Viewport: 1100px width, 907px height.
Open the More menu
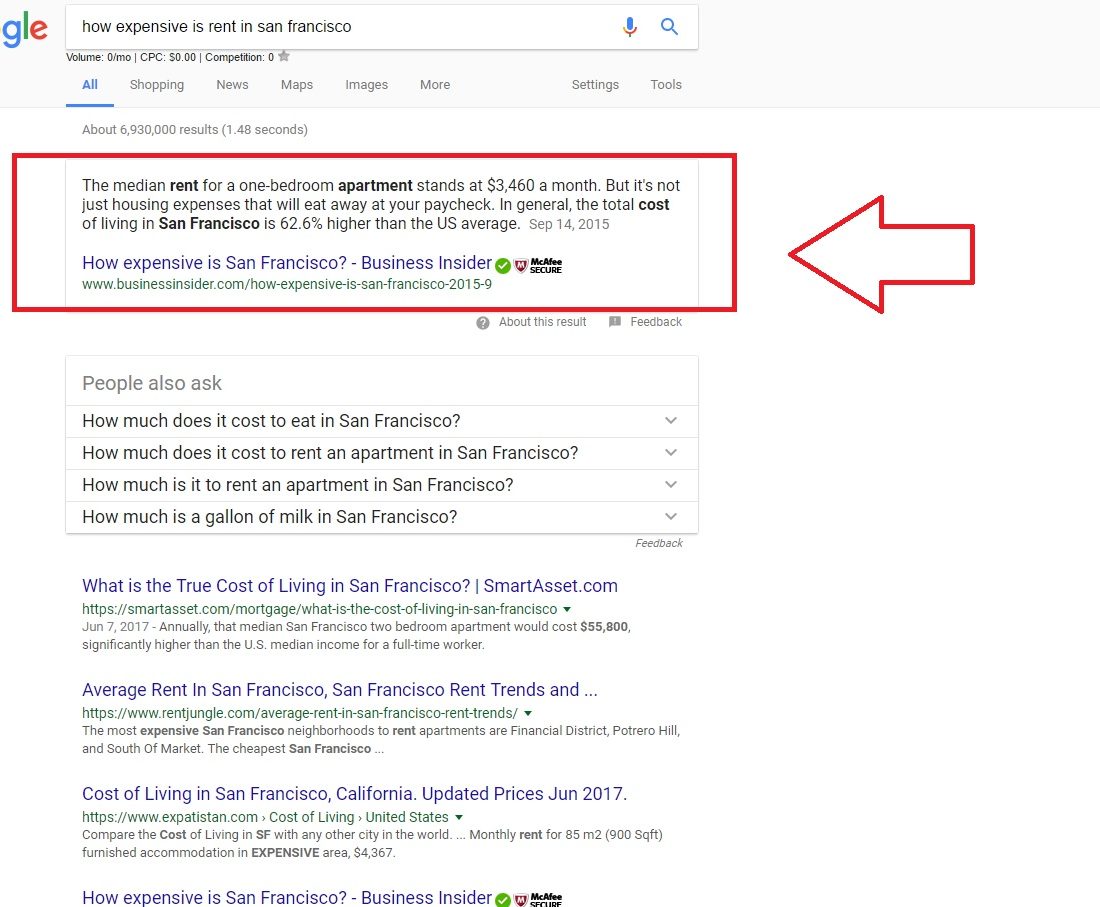click(x=435, y=85)
